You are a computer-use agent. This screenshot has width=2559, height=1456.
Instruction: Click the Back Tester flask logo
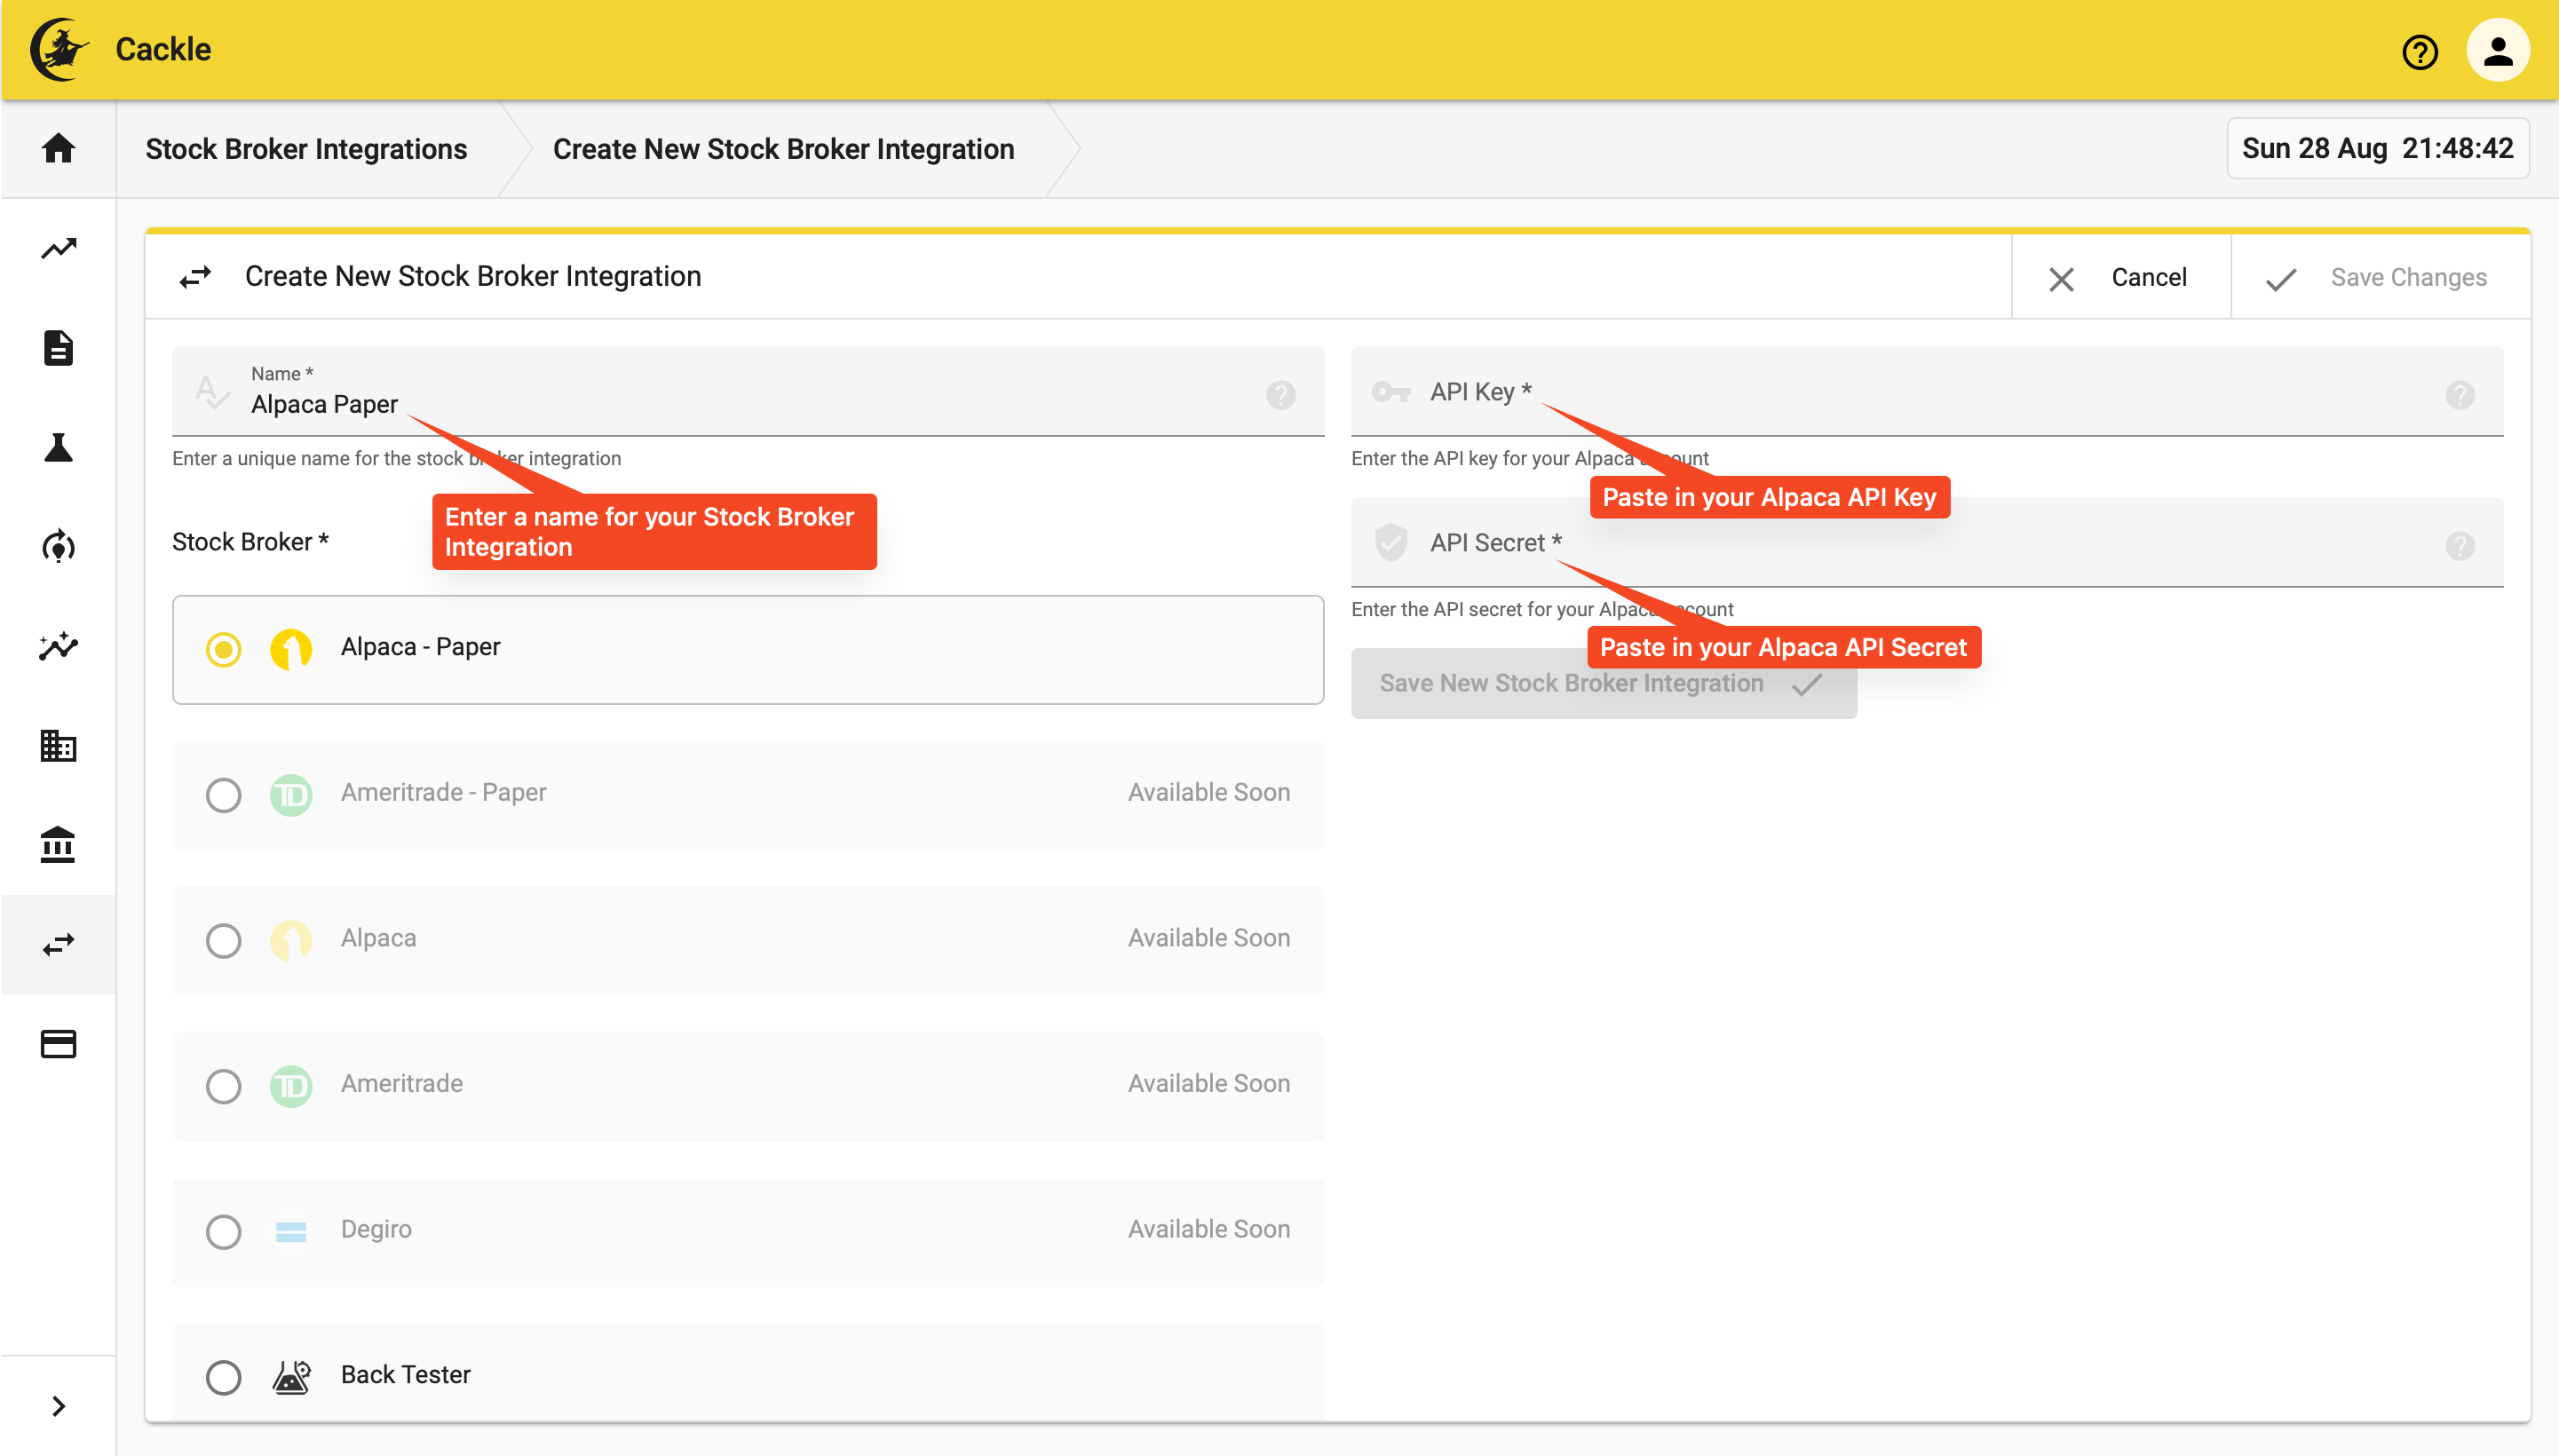coord(291,1377)
